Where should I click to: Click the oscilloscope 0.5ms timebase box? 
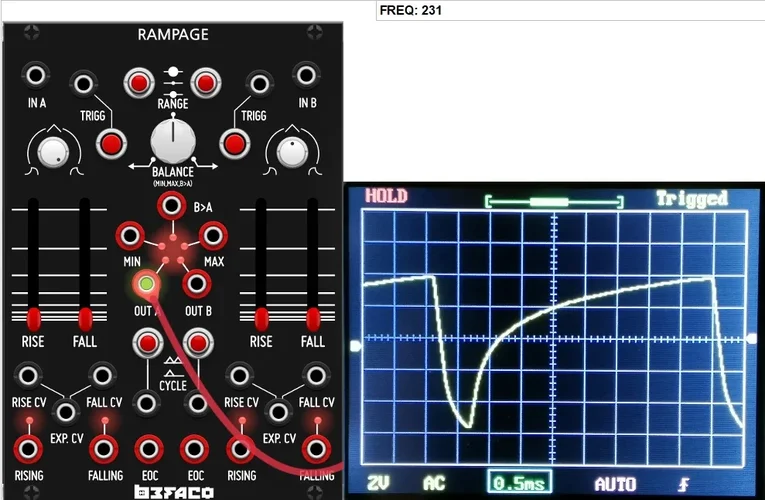click(x=520, y=482)
